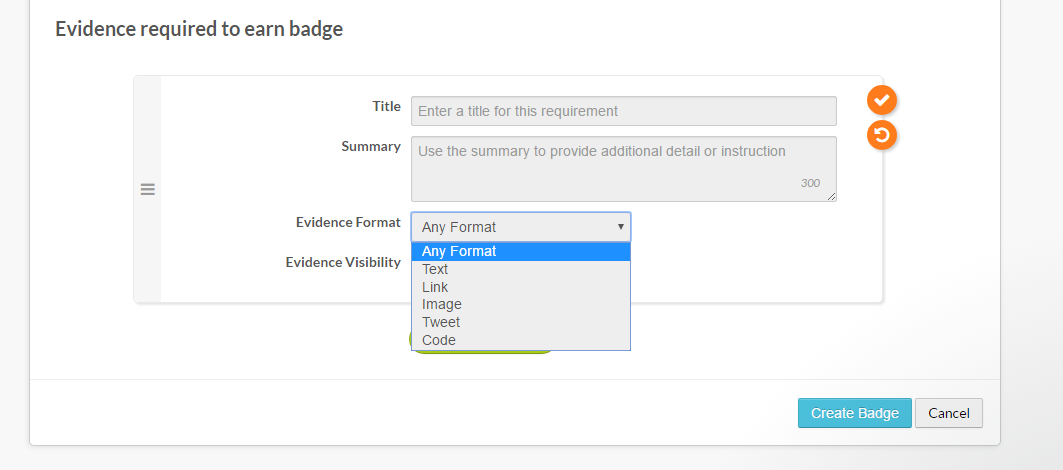Image resolution: width=1063 pixels, height=470 pixels.
Task: Click the requirement drag handle icon
Action: tap(147, 189)
